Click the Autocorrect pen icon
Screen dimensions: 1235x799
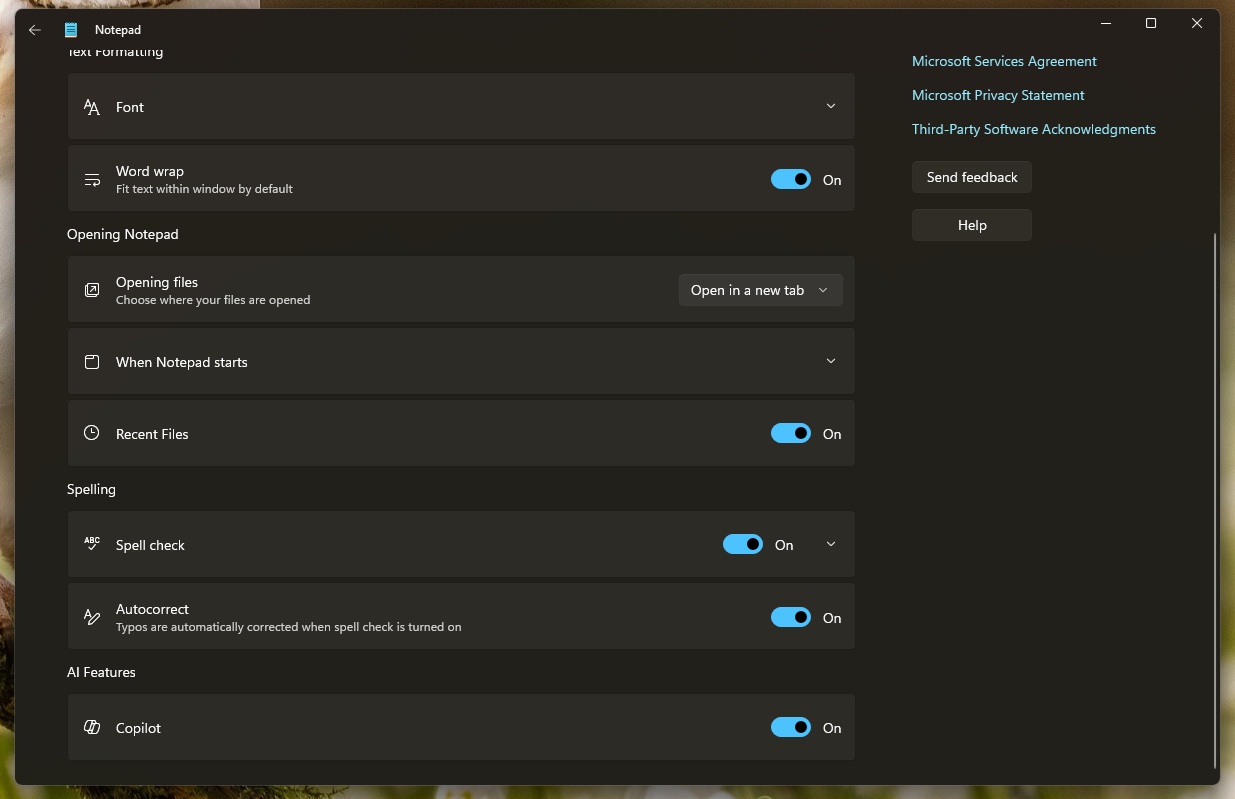pos(91,617)
